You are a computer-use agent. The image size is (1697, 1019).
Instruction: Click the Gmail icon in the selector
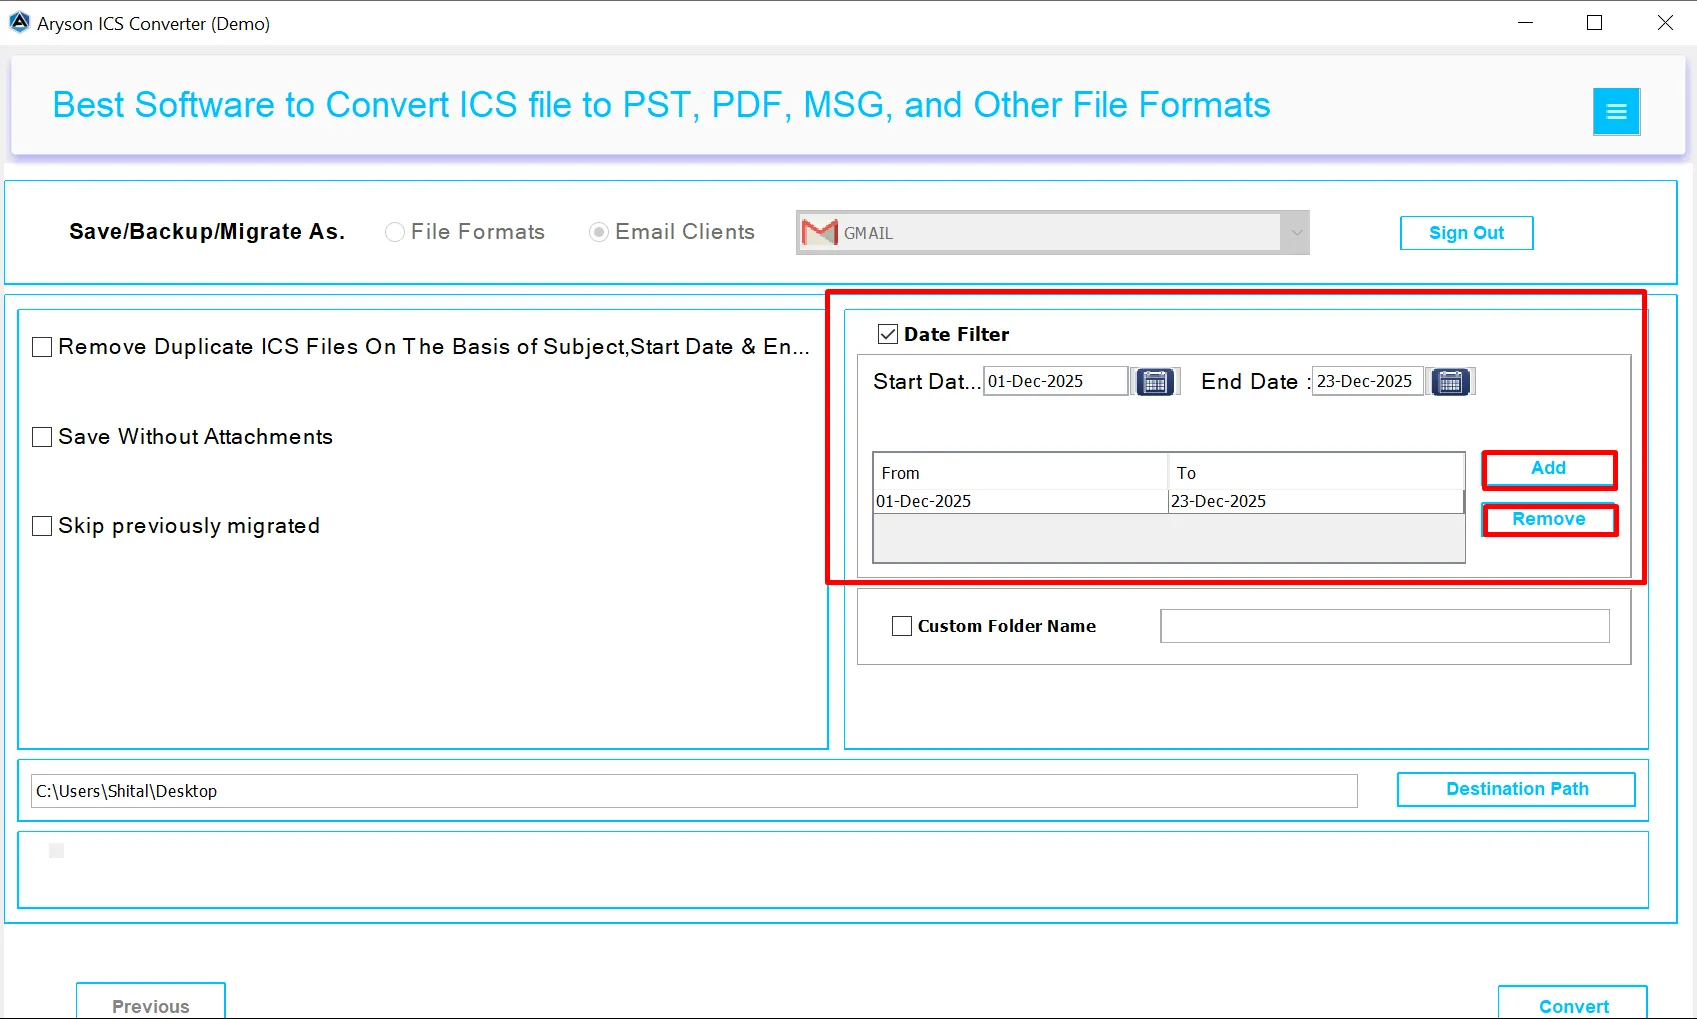click(x=818, y=232)
